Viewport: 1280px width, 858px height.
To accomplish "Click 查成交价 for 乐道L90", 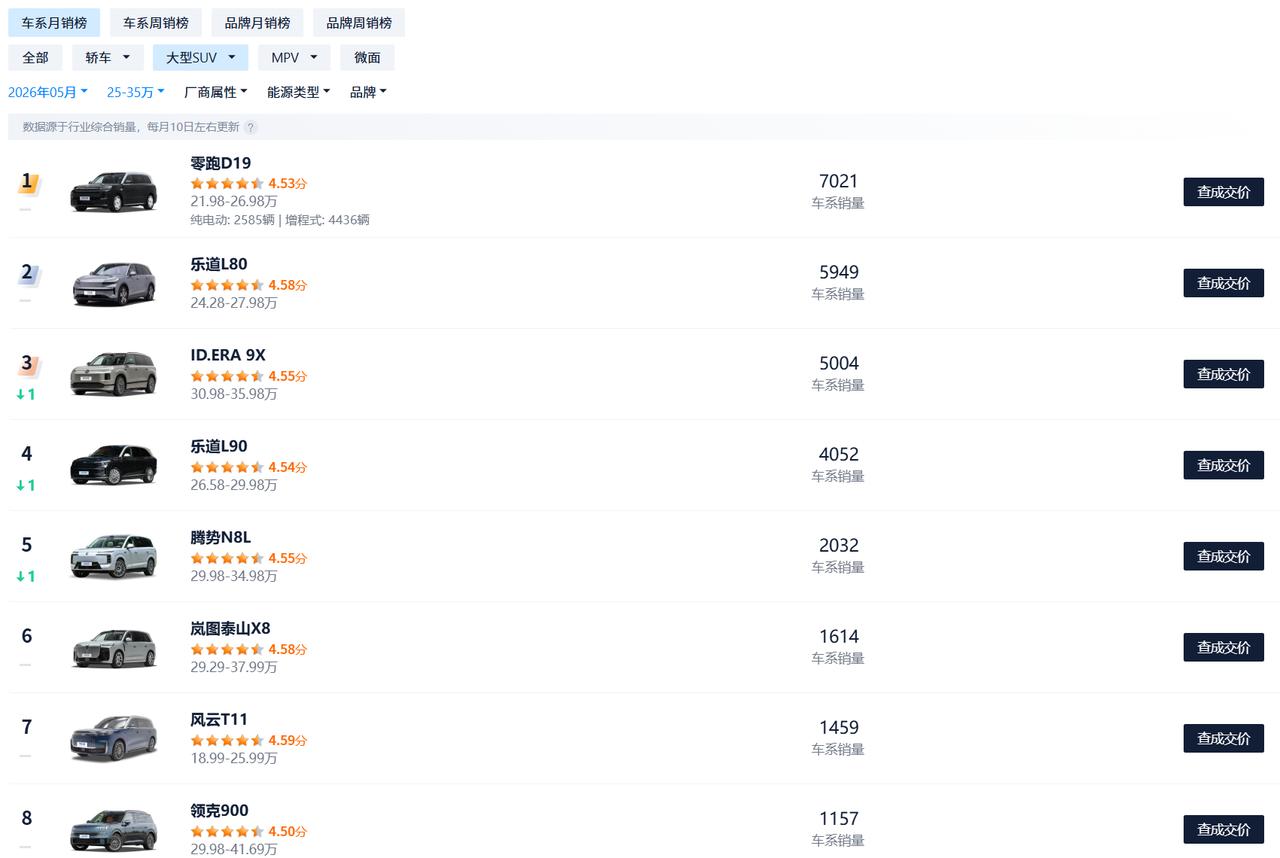I will (x=1223, y=465).
